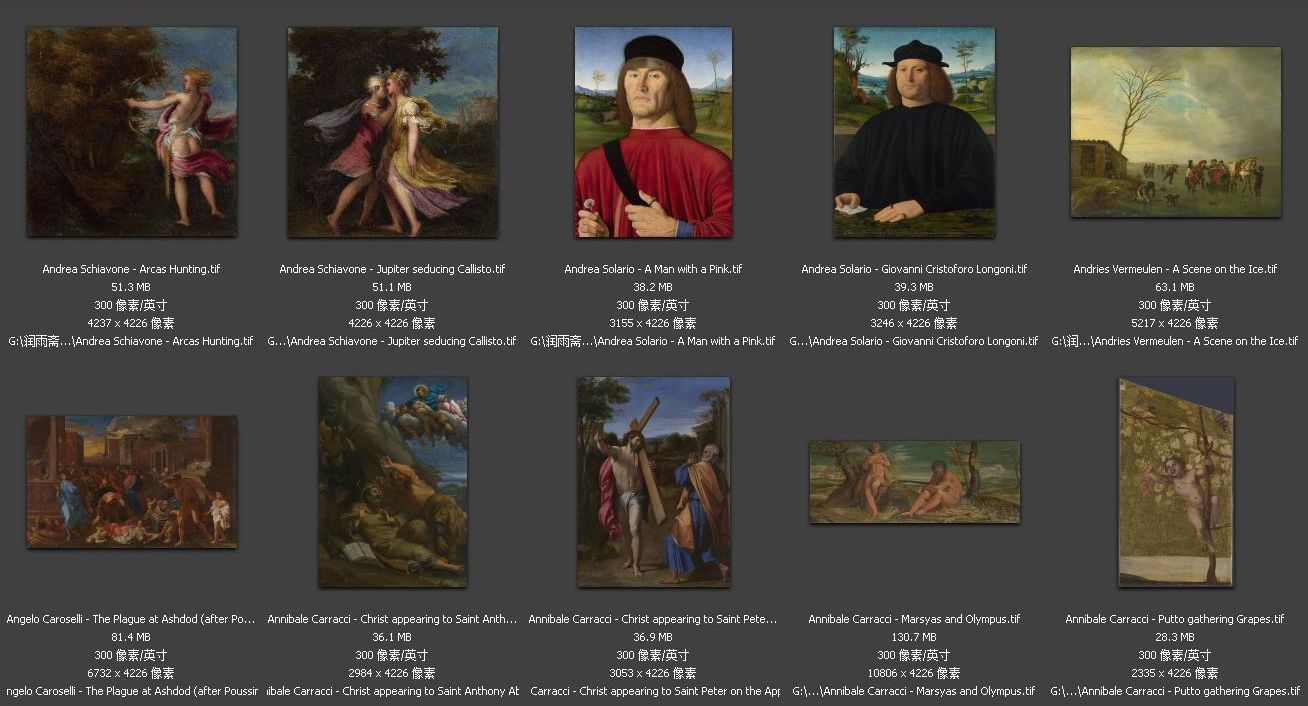
Task: Click the Arcas Hunting file path text
Action: [131, 341]
